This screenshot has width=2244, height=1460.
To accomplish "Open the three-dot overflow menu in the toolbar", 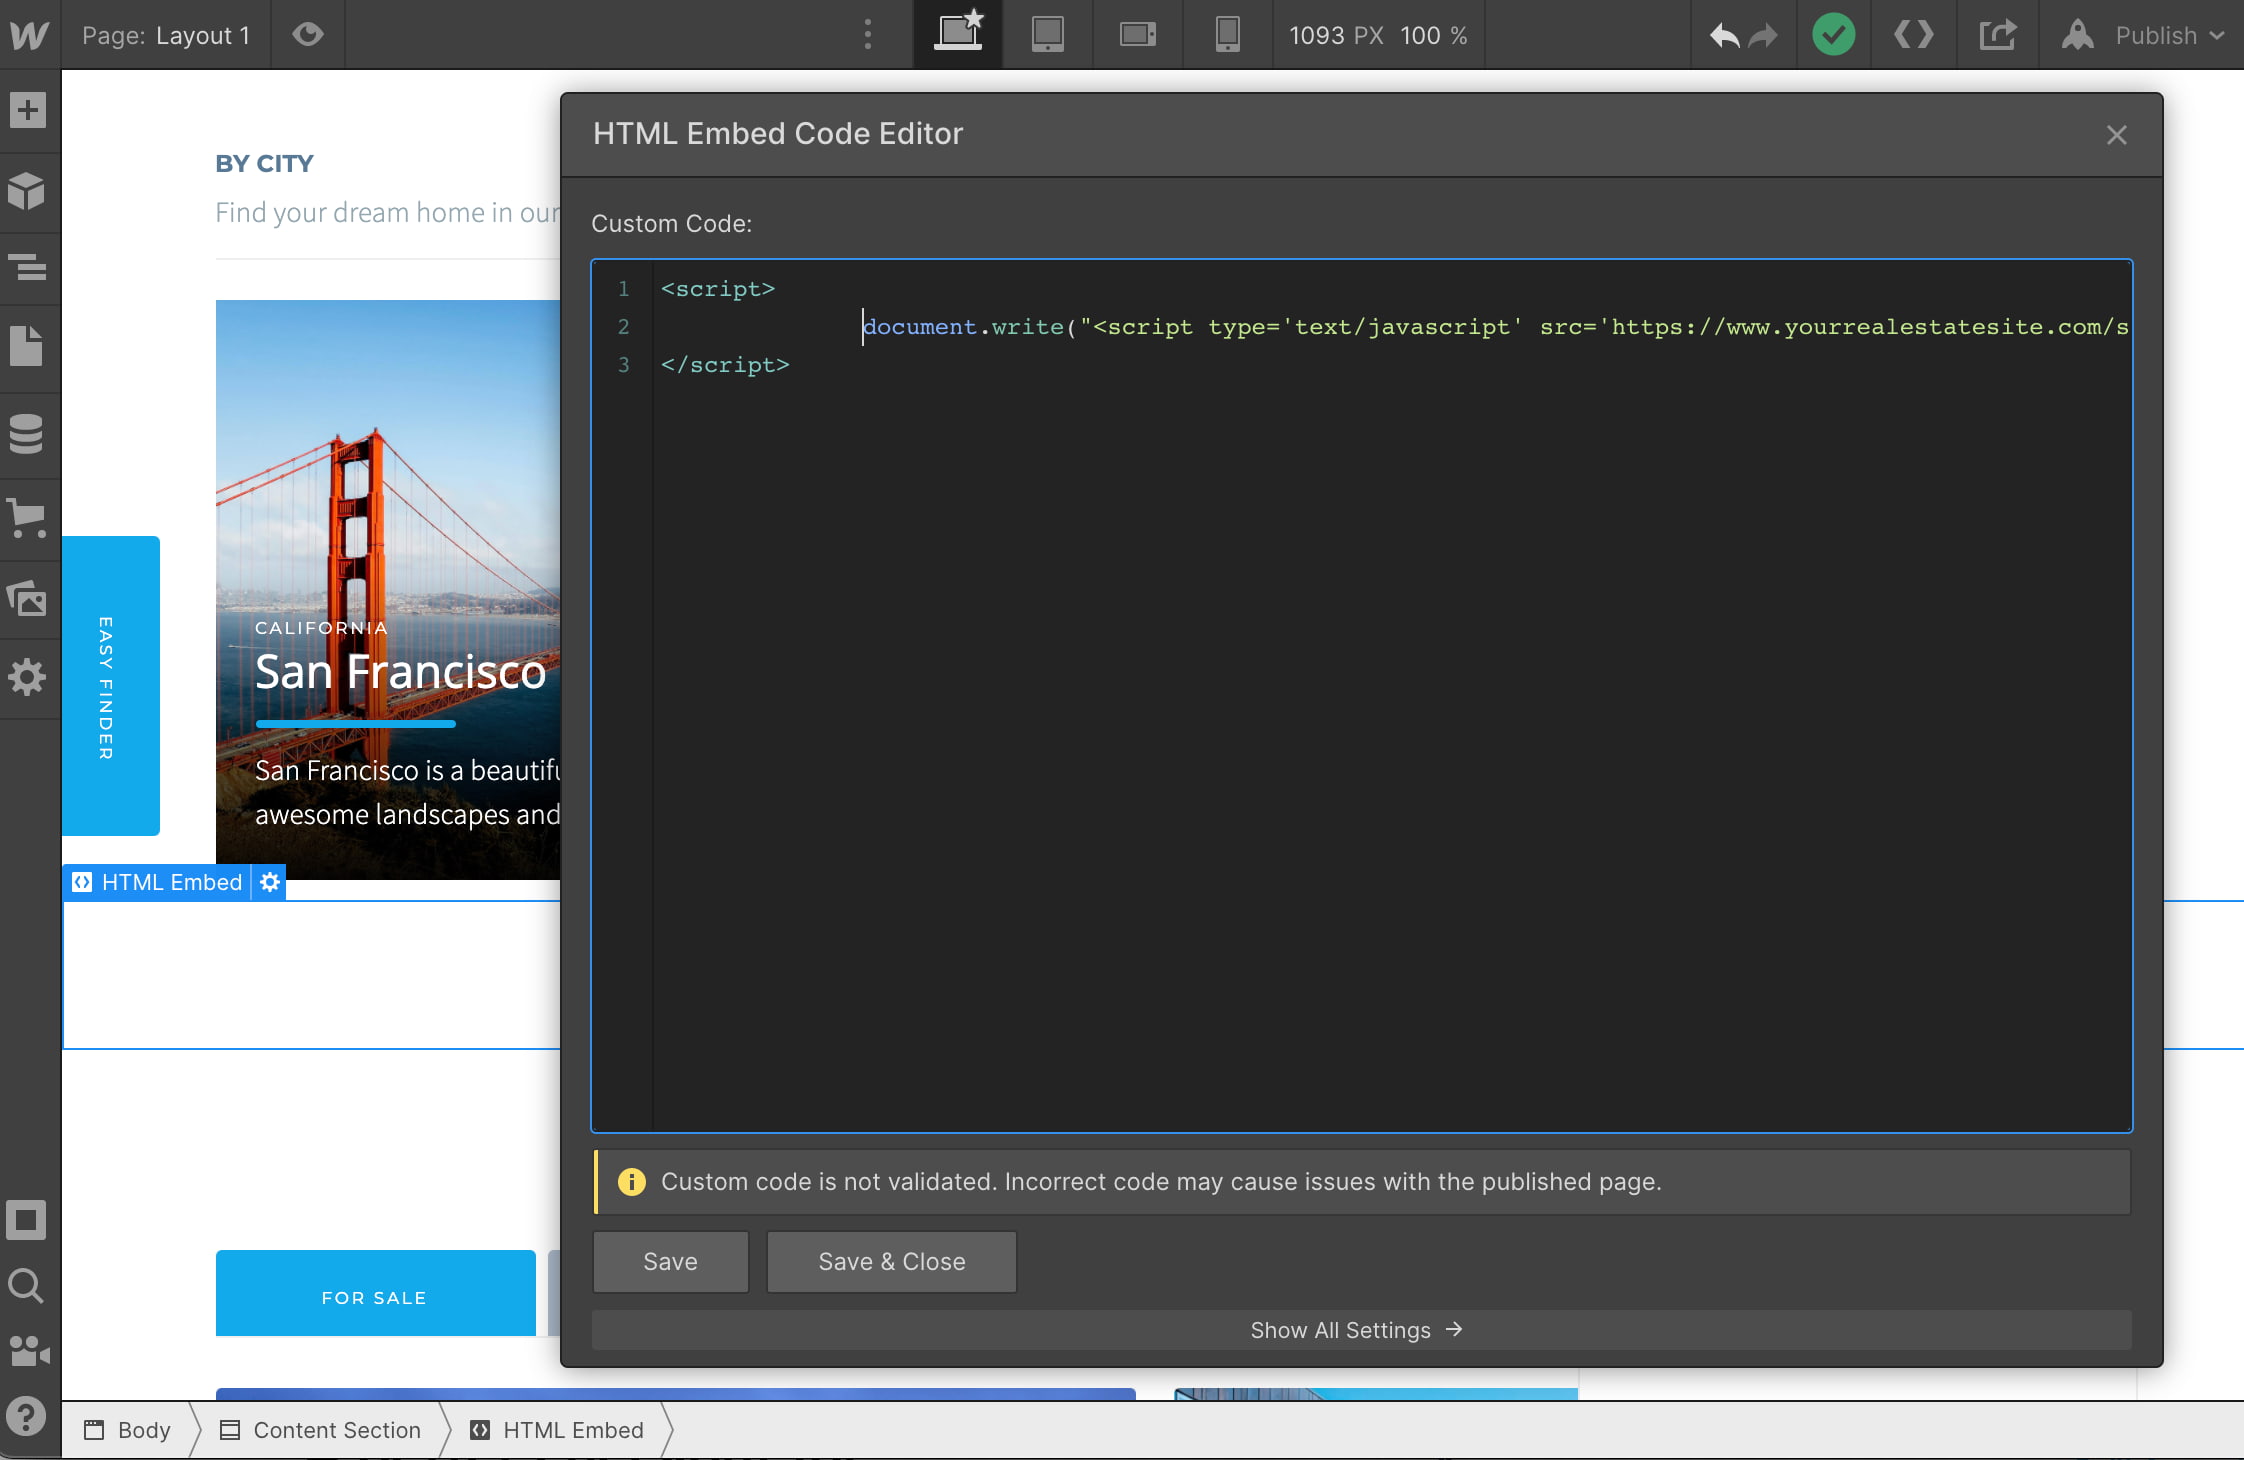I will click(x=868, y=35).
